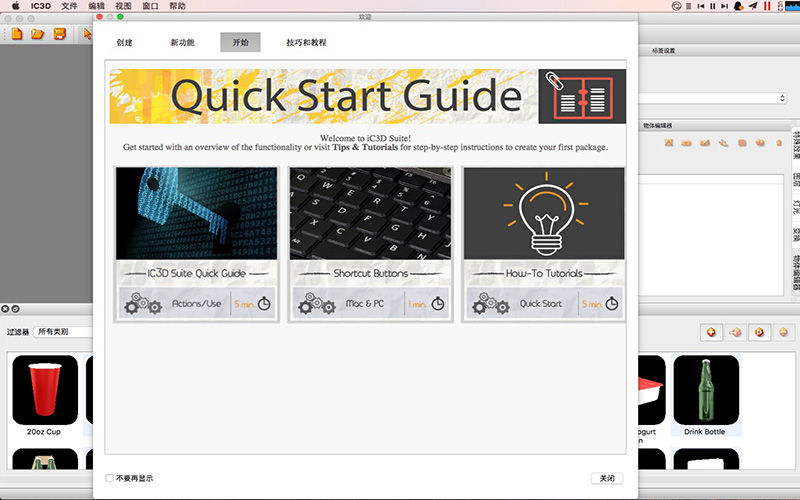
Task: Click the bottle icon in object editor
Action: click(x=779, y=143)
